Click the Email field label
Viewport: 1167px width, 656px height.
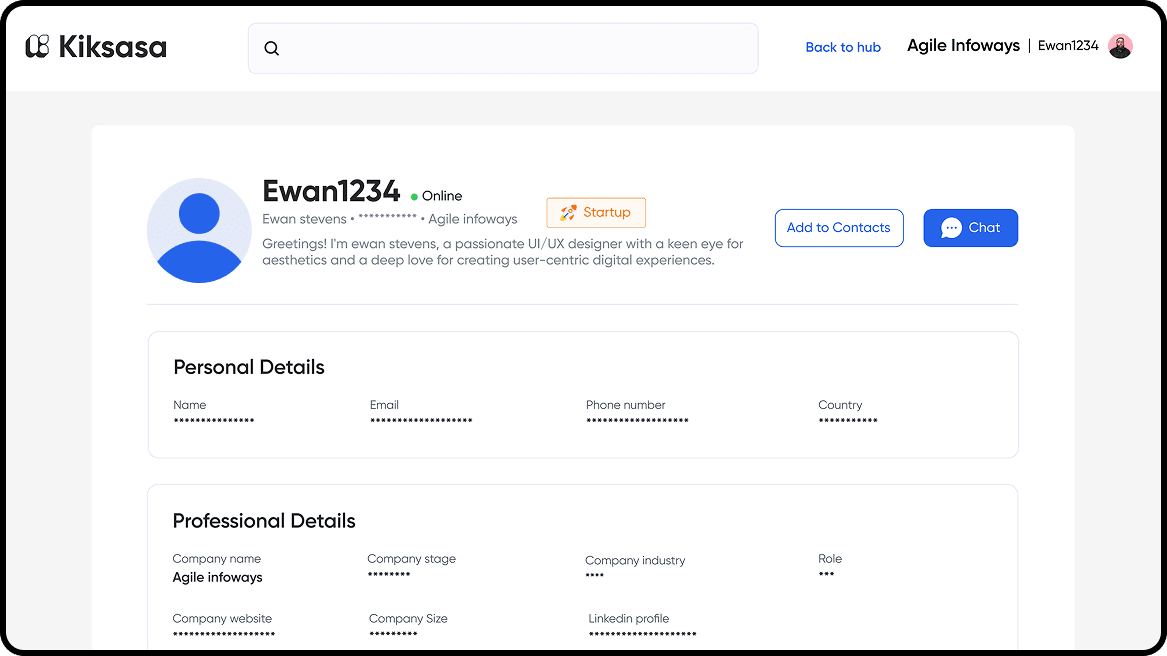[384, 405]
